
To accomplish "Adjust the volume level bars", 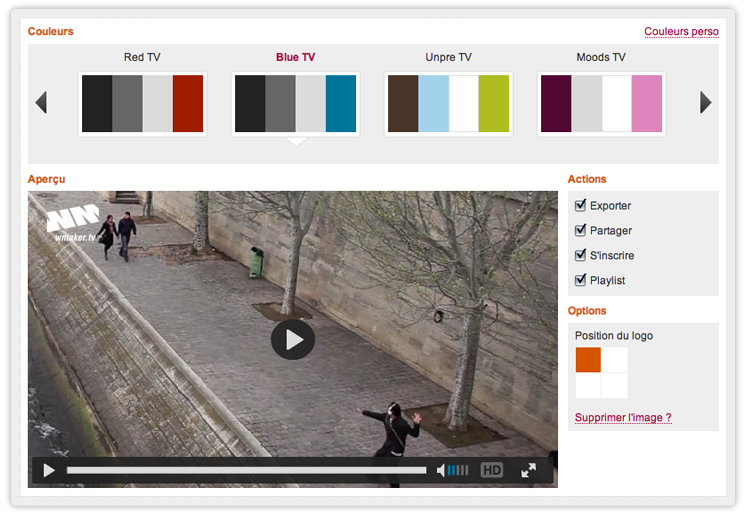I will pos(458,470).
